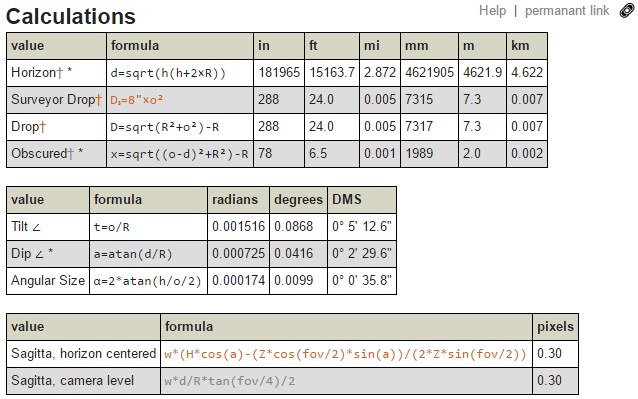The image size is (638, 399).
Task: Select Horizon miles value 2.872
Action: 380,72
